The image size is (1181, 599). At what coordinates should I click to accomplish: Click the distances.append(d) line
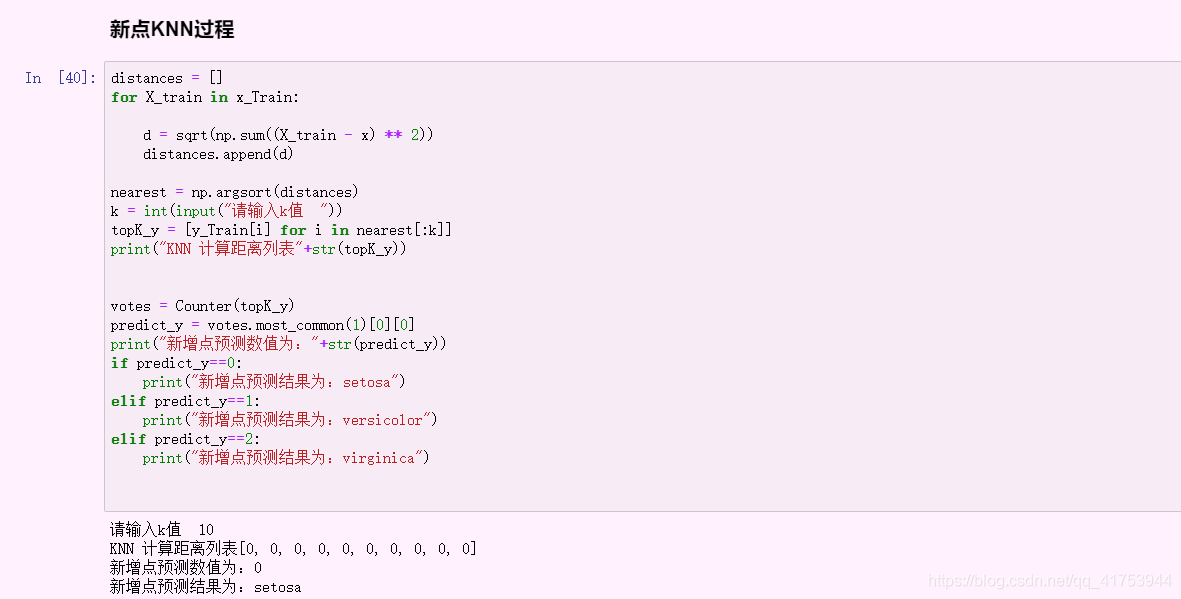click(x=218, y=154)
